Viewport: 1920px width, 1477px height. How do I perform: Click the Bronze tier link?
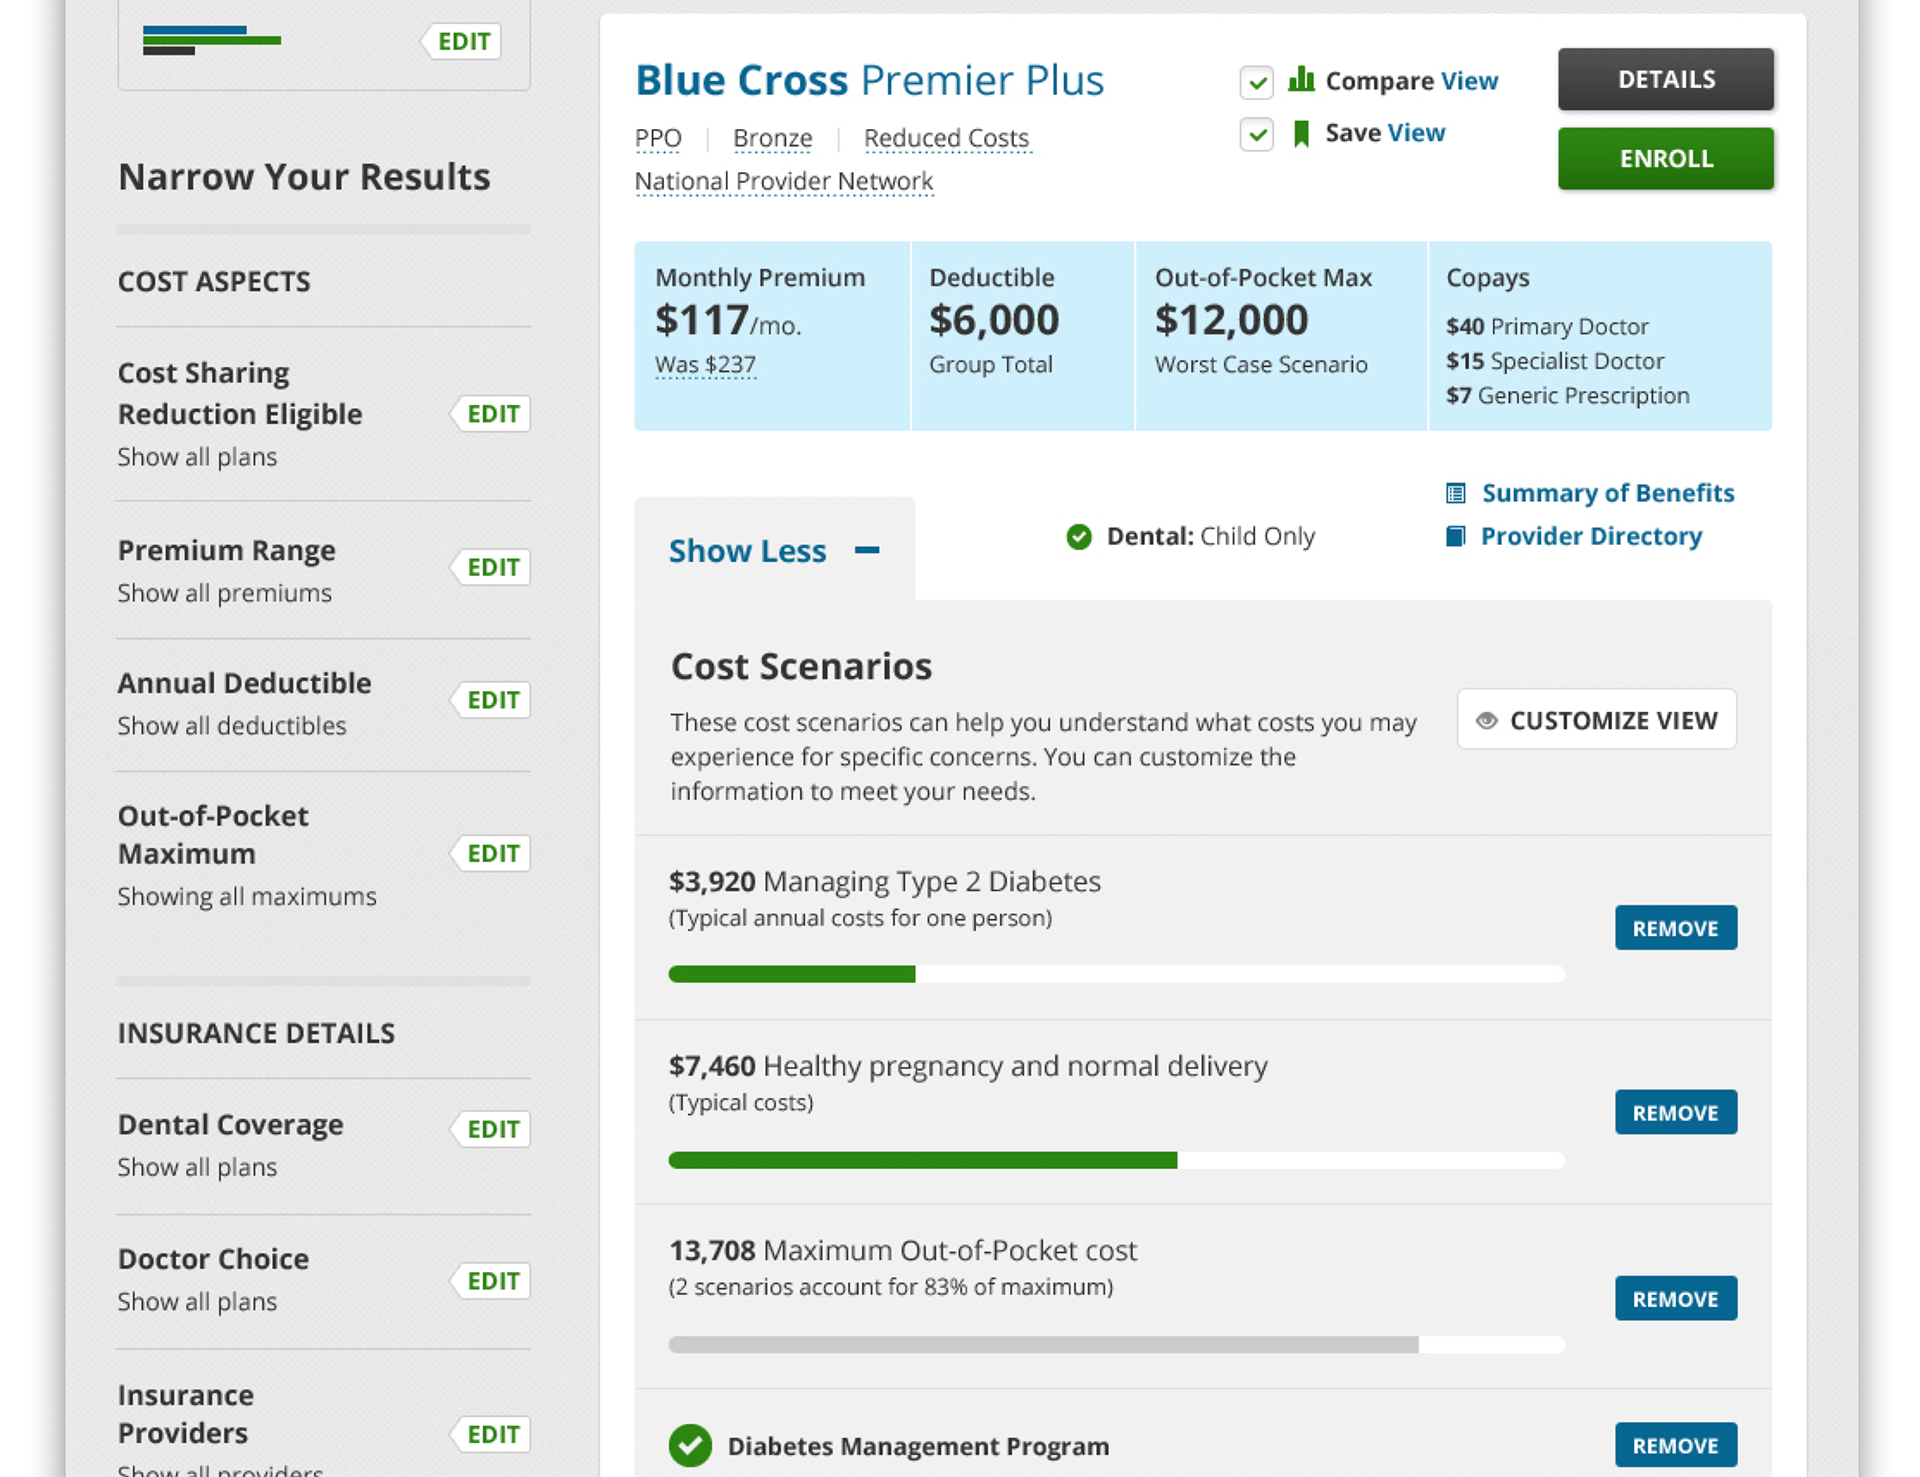pyautogui.click(x=772, y=138)
